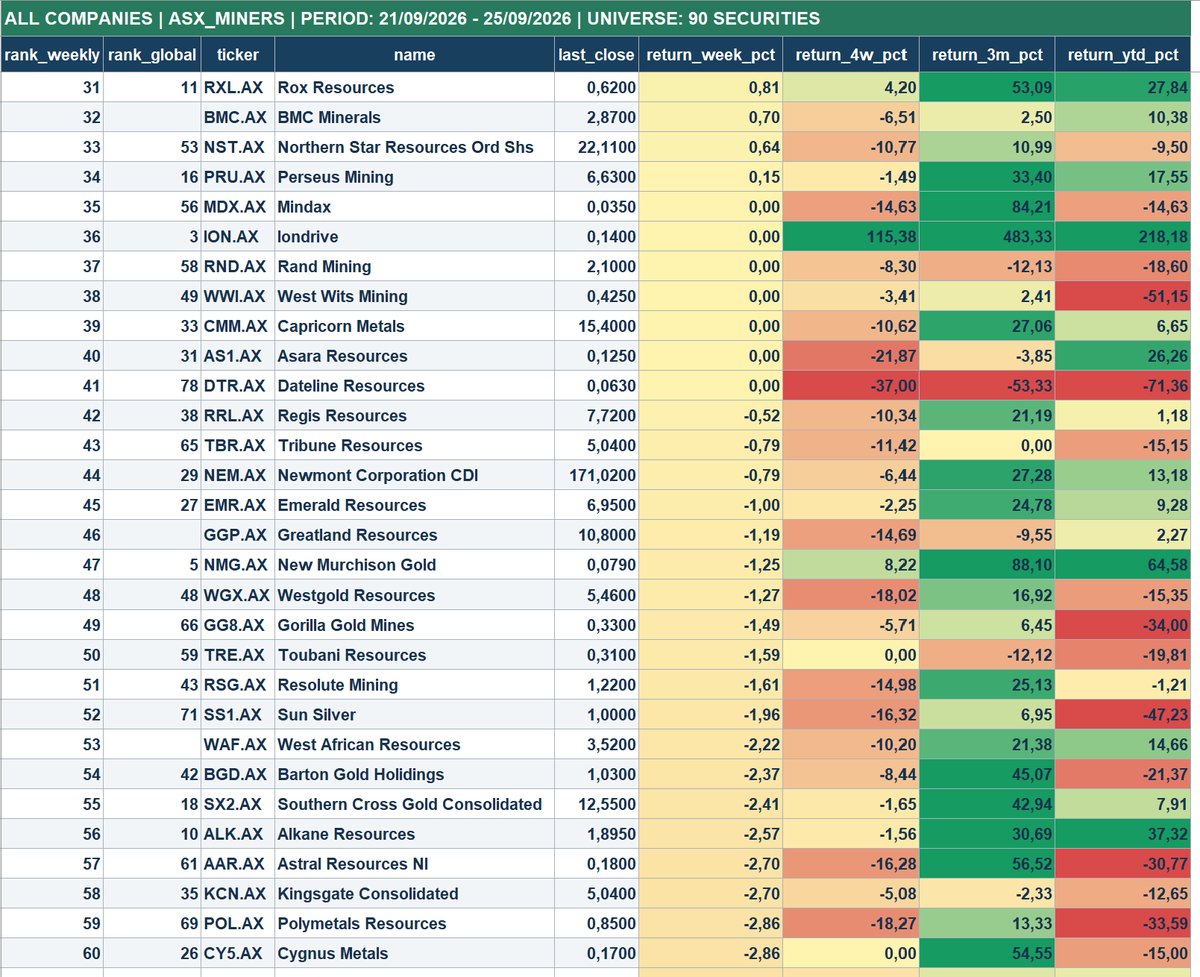Click the Polymetals Resources name cell
This screenshot has width=1200, height=977.
(x=414, y=923)
